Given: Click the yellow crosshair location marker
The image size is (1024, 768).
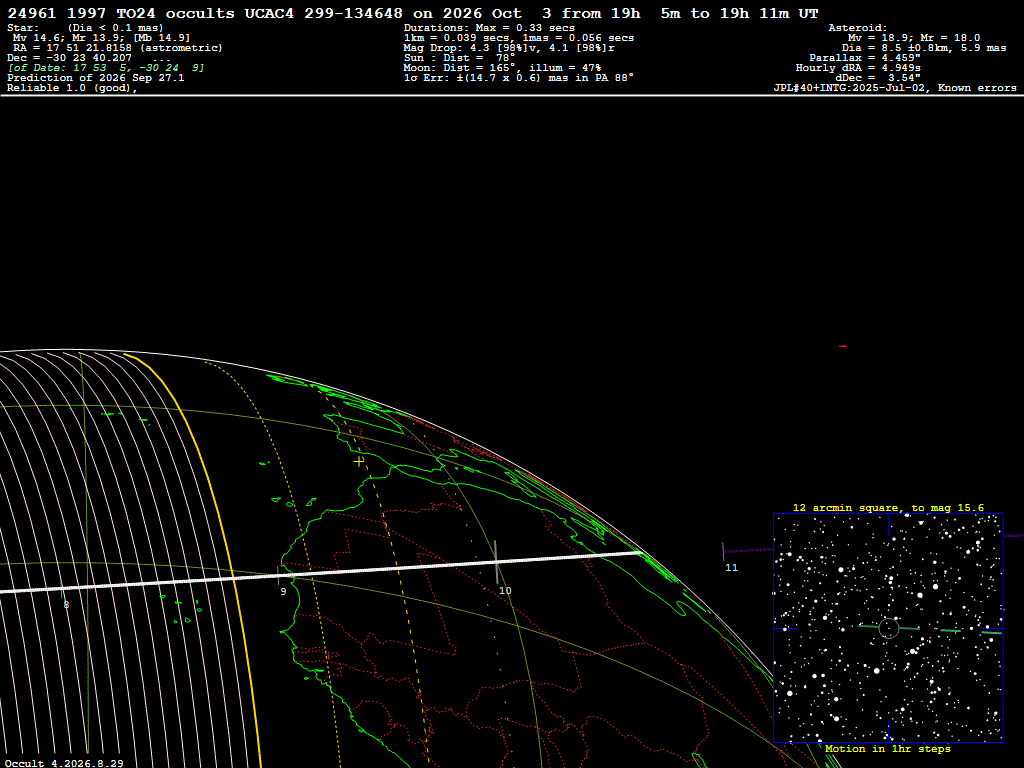Looking at the screenshot, I should coord(359,461).
